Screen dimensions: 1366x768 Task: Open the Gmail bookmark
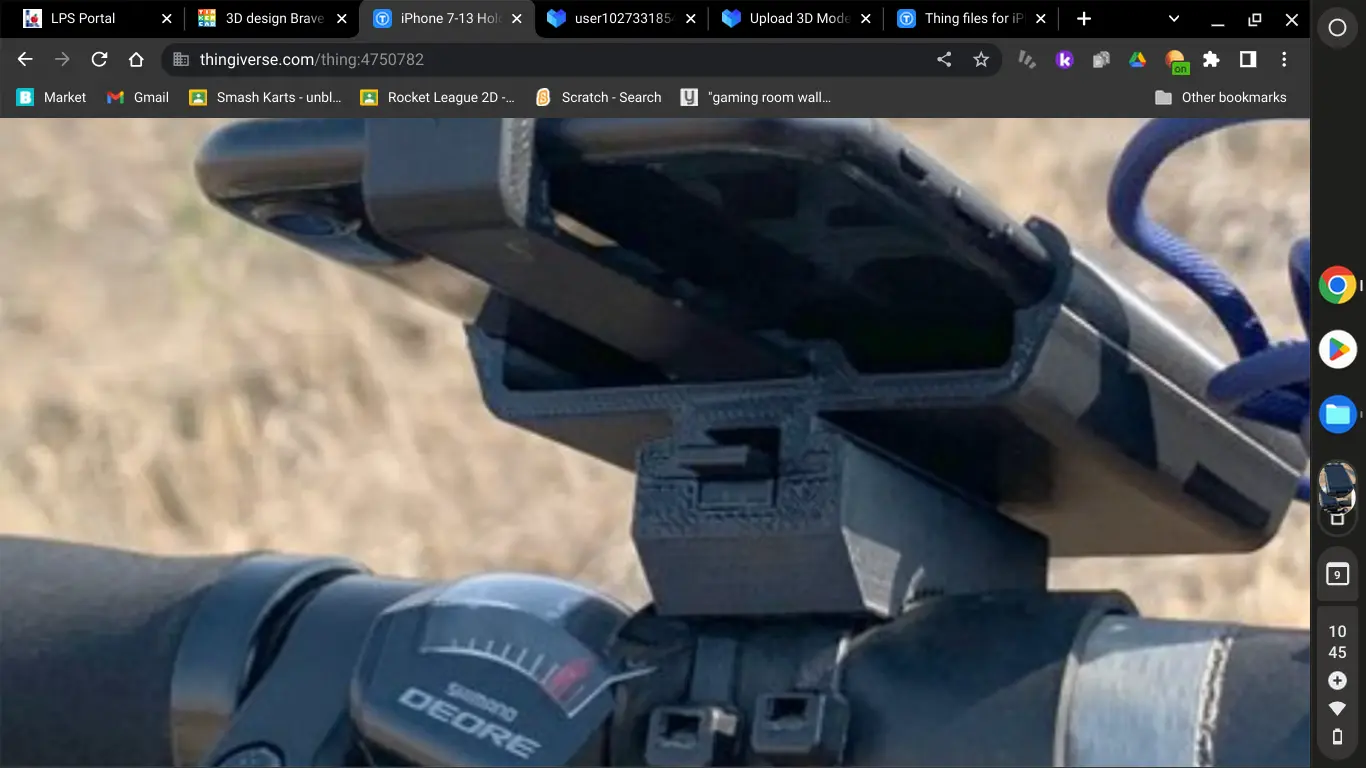click(138, 97)
